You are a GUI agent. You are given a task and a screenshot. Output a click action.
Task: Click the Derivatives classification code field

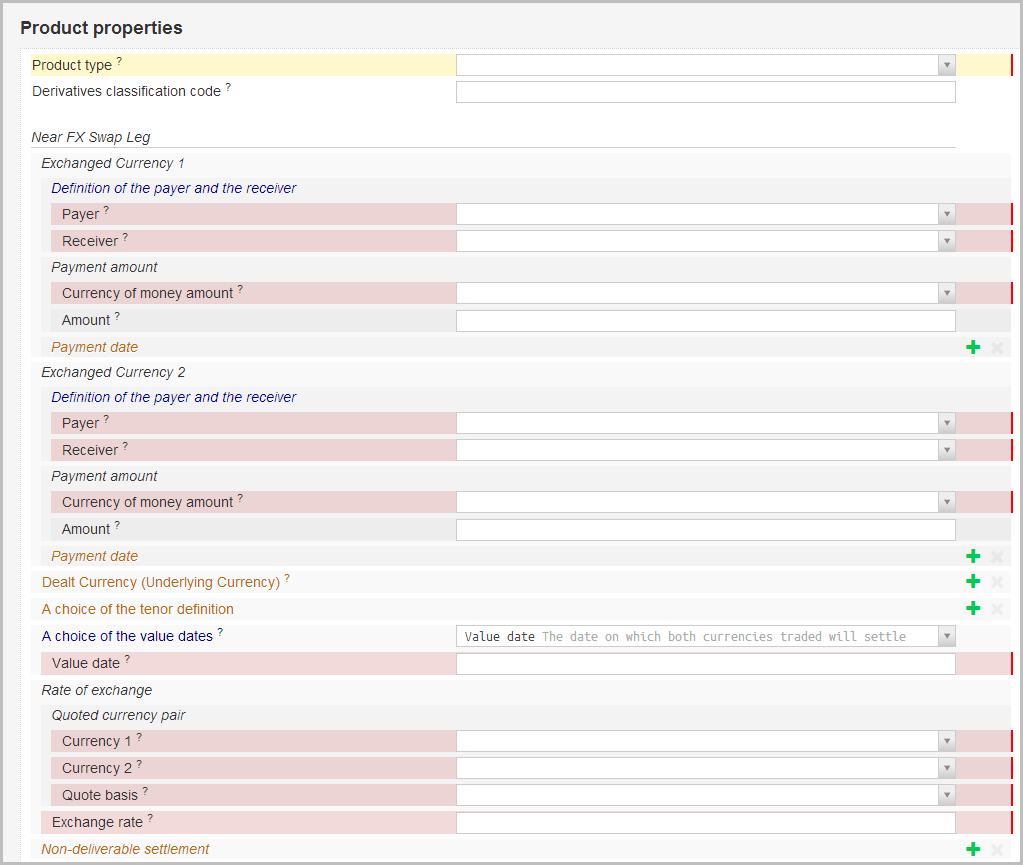(705, 92)
